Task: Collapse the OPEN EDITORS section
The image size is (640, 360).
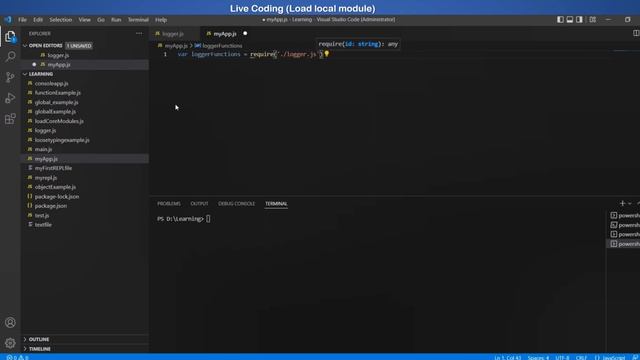Action: click(x=25, y=46)
